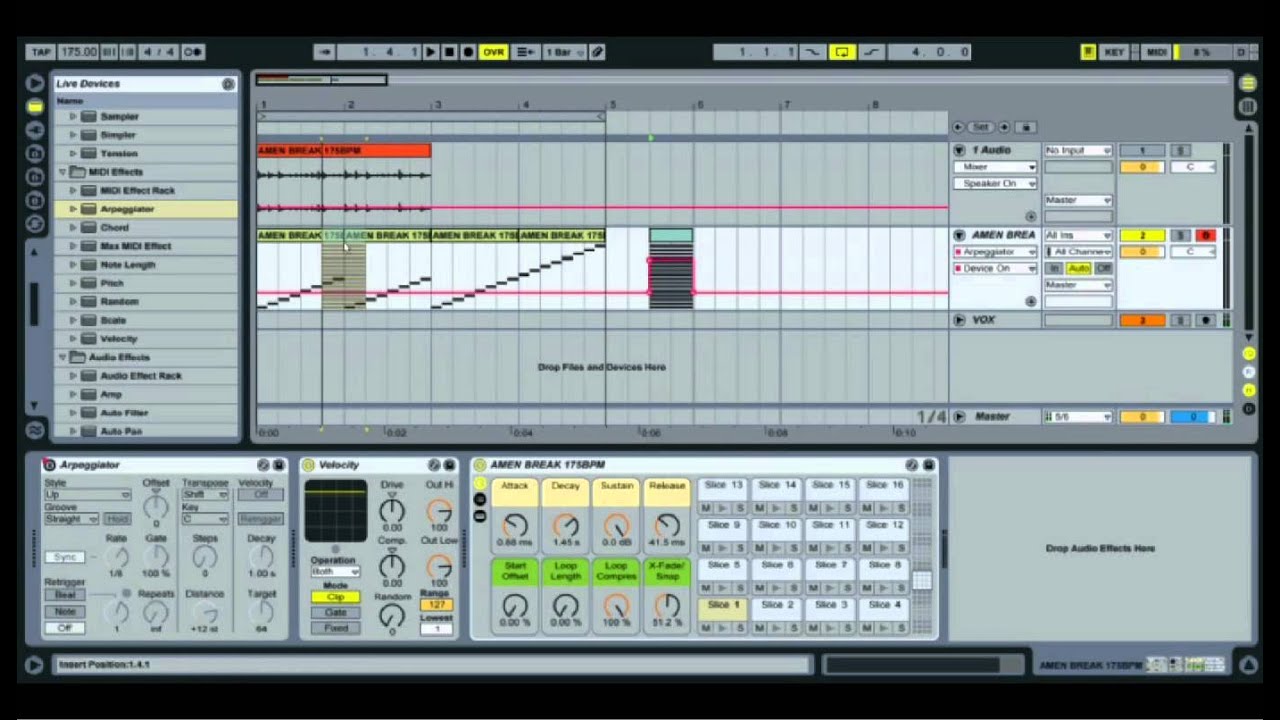
Task: Open File Browser 1 icon
Action: [x=35, y=153]
